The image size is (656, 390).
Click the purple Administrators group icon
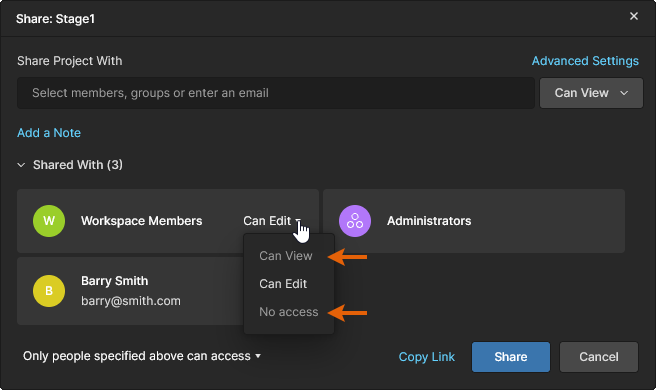coord(355,221)
